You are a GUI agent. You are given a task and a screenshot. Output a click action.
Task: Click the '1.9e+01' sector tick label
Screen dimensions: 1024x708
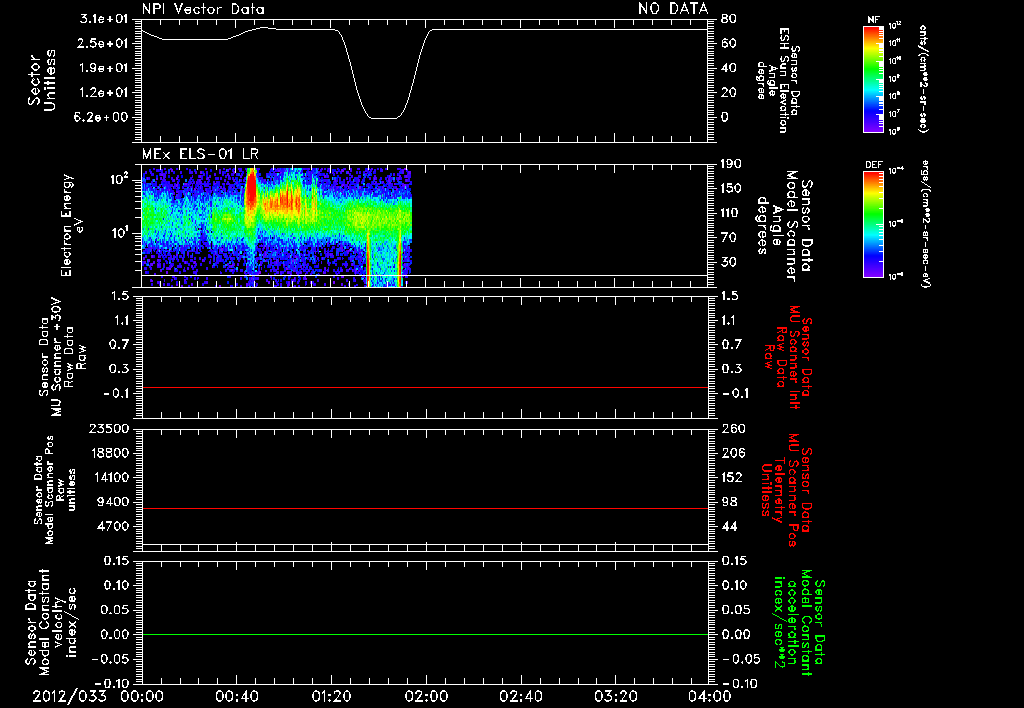pyautogui.click(x=104, y=68)
